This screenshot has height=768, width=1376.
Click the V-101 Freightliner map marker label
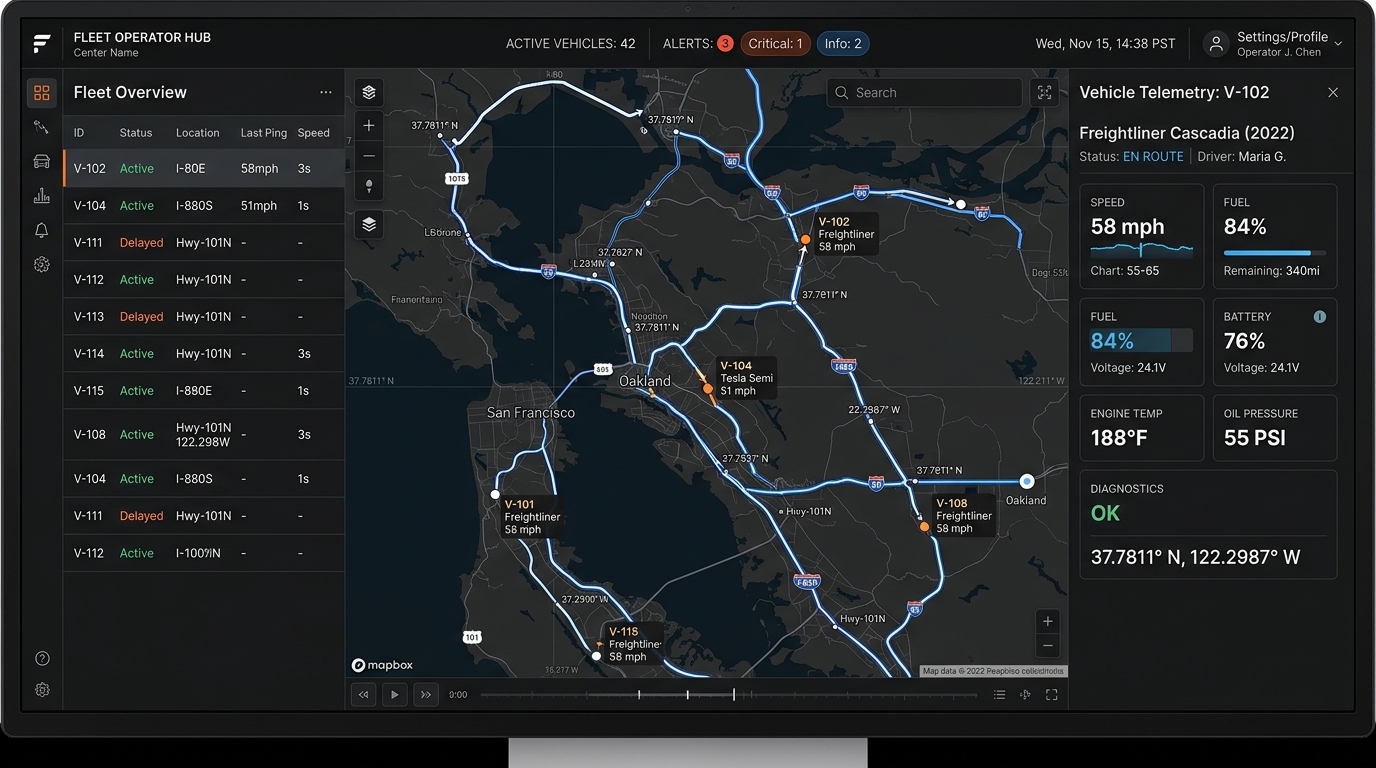532,517
